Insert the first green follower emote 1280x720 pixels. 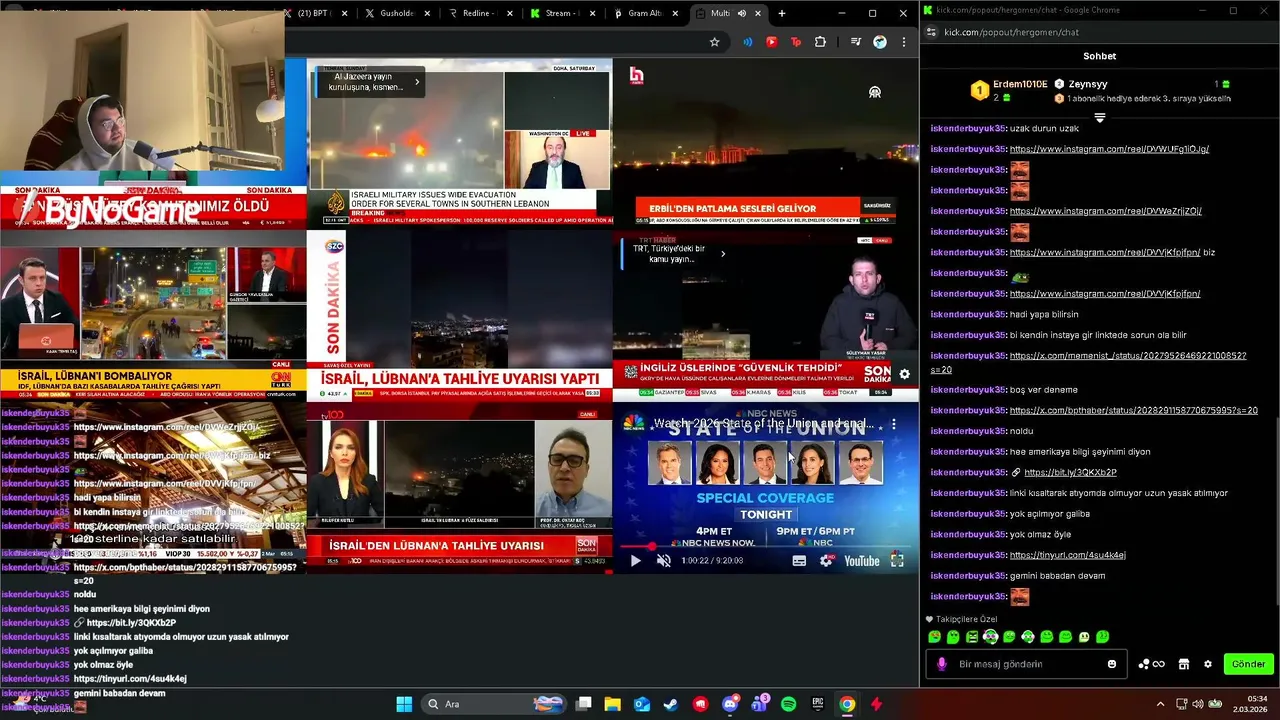pos(934,637)
